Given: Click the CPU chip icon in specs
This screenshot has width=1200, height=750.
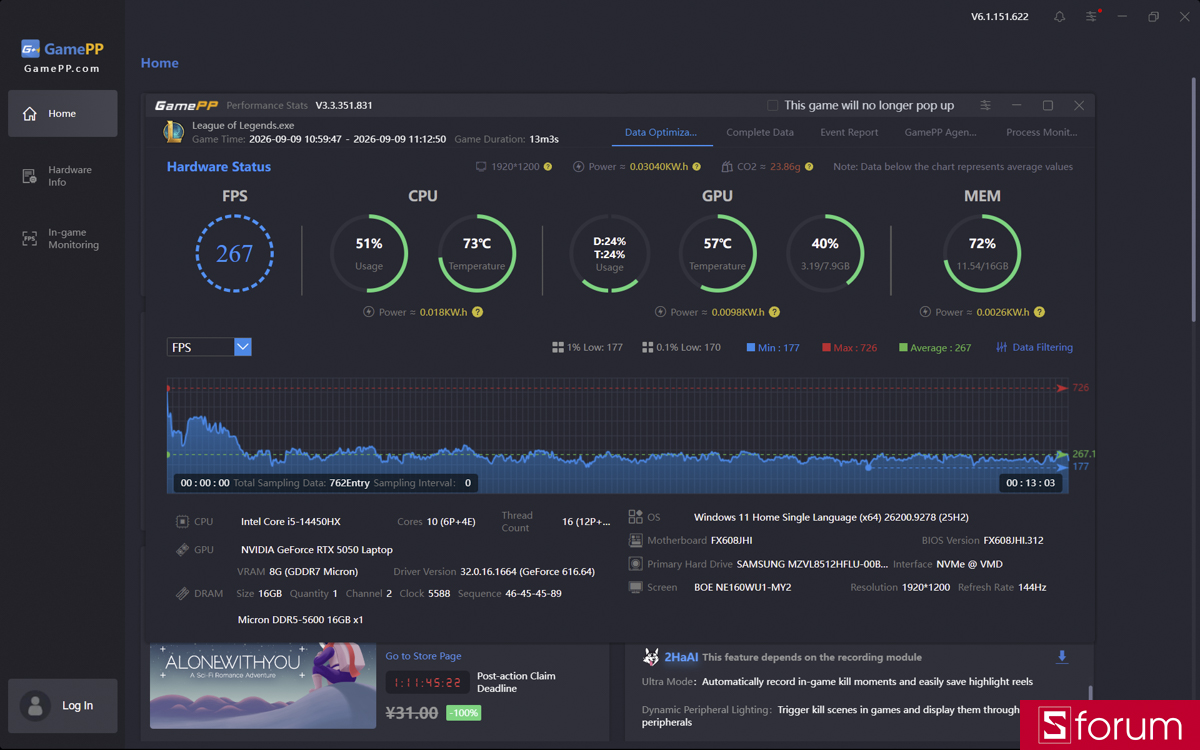Looking at the screenshot, I should point(182,521).
